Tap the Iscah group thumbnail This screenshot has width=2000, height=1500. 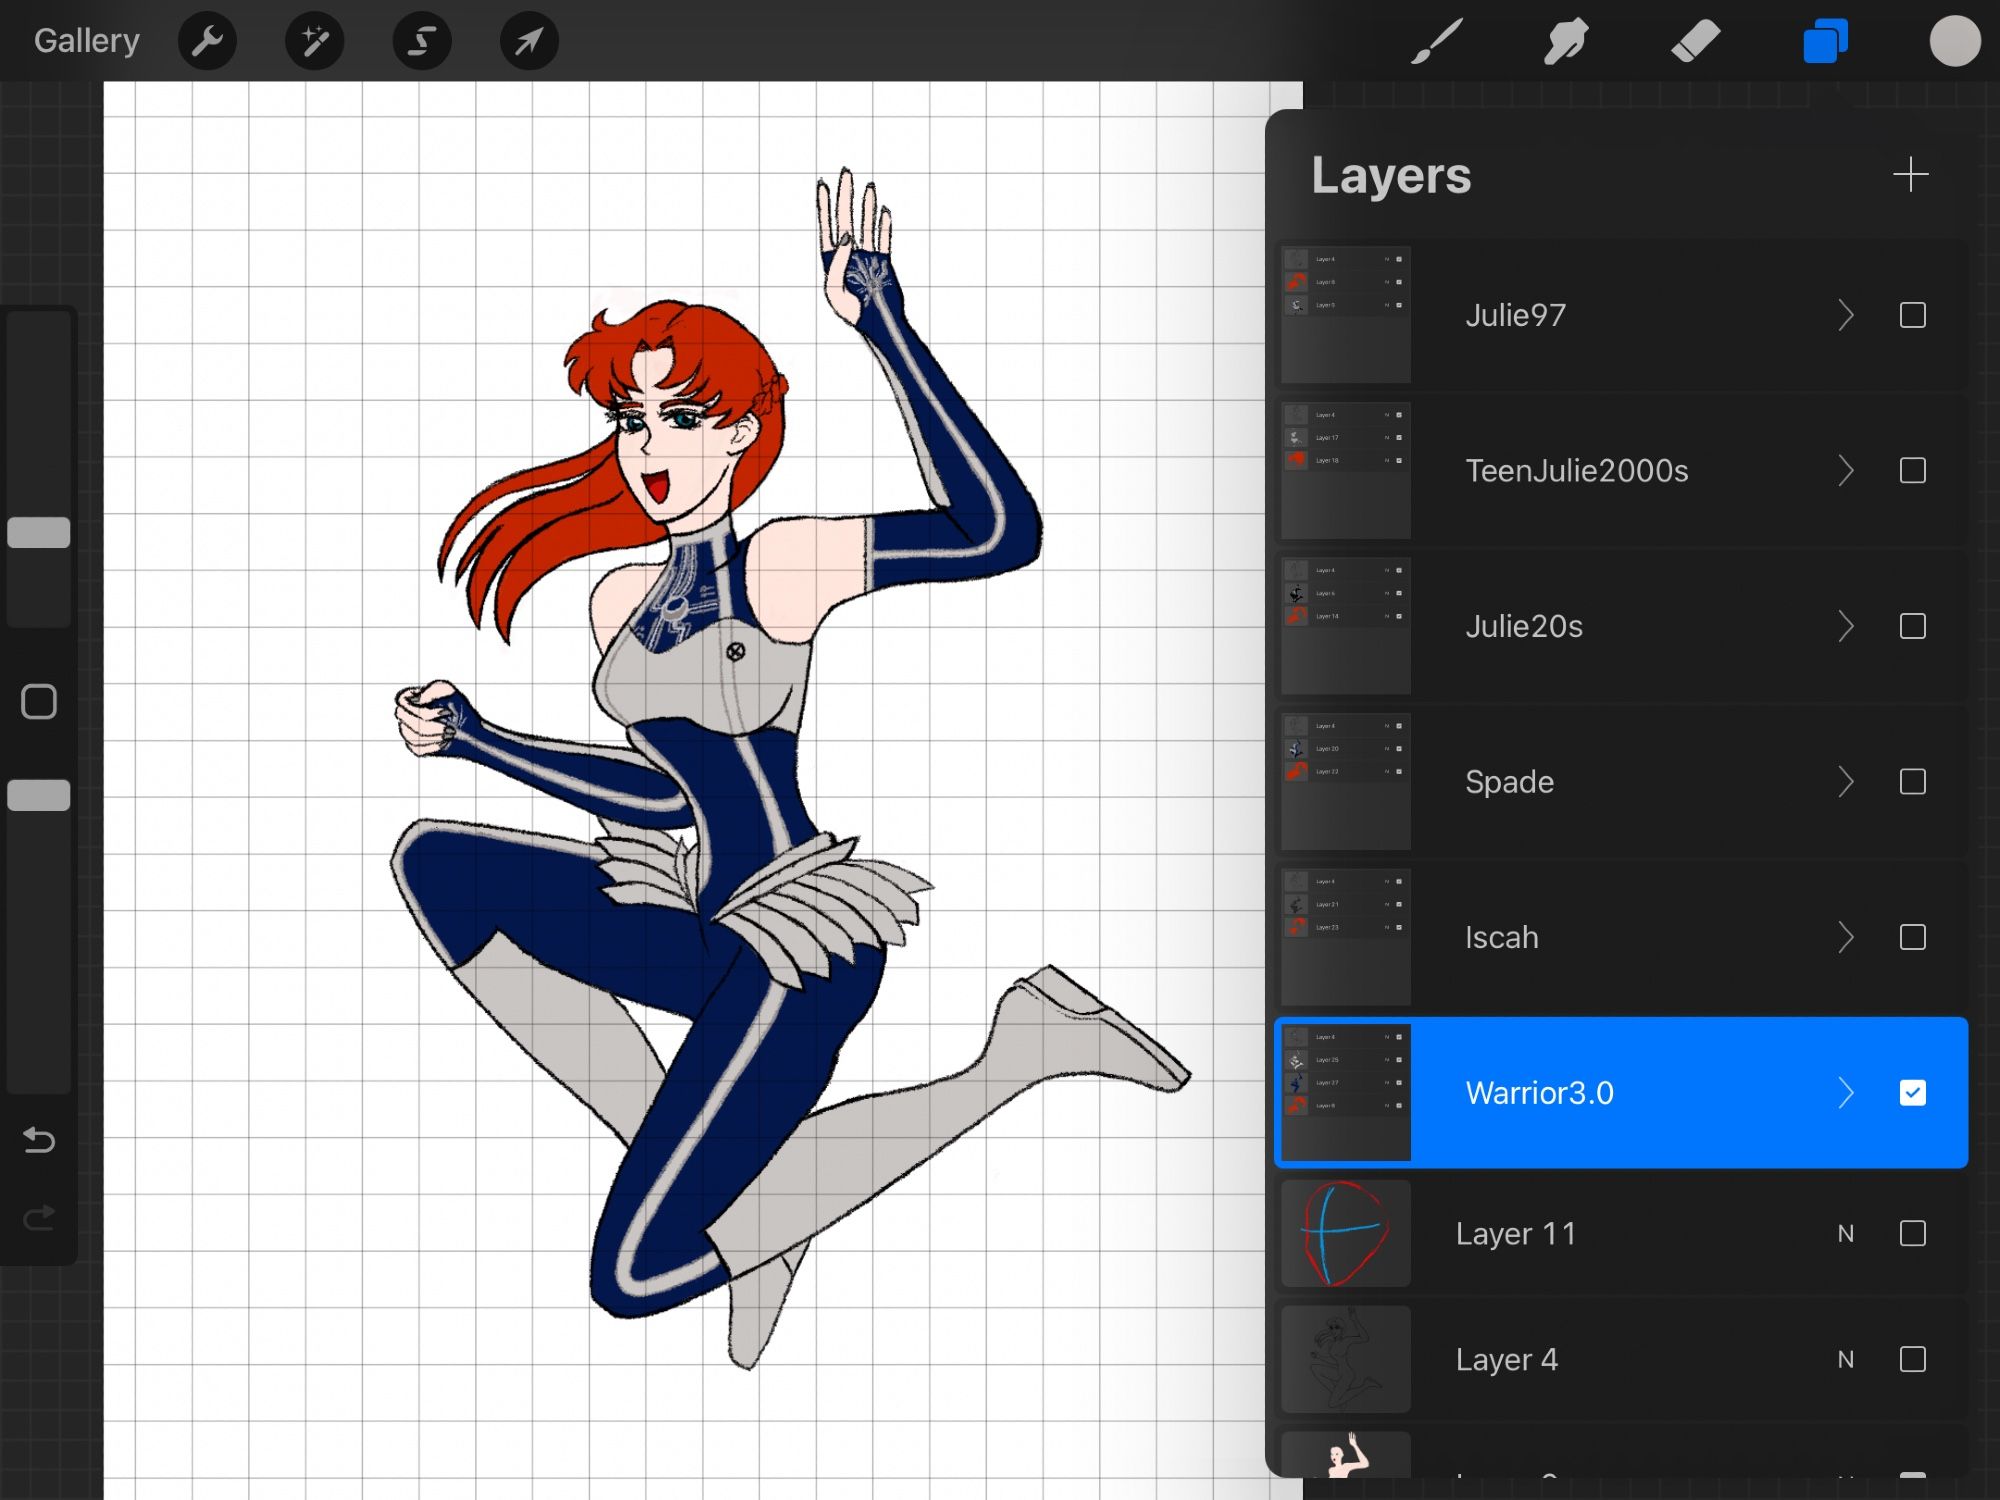tap(1346, 937)
